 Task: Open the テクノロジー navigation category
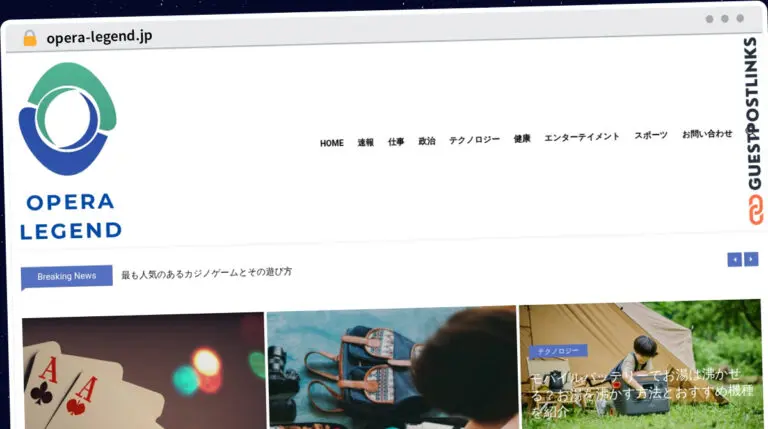pos(474,140)
